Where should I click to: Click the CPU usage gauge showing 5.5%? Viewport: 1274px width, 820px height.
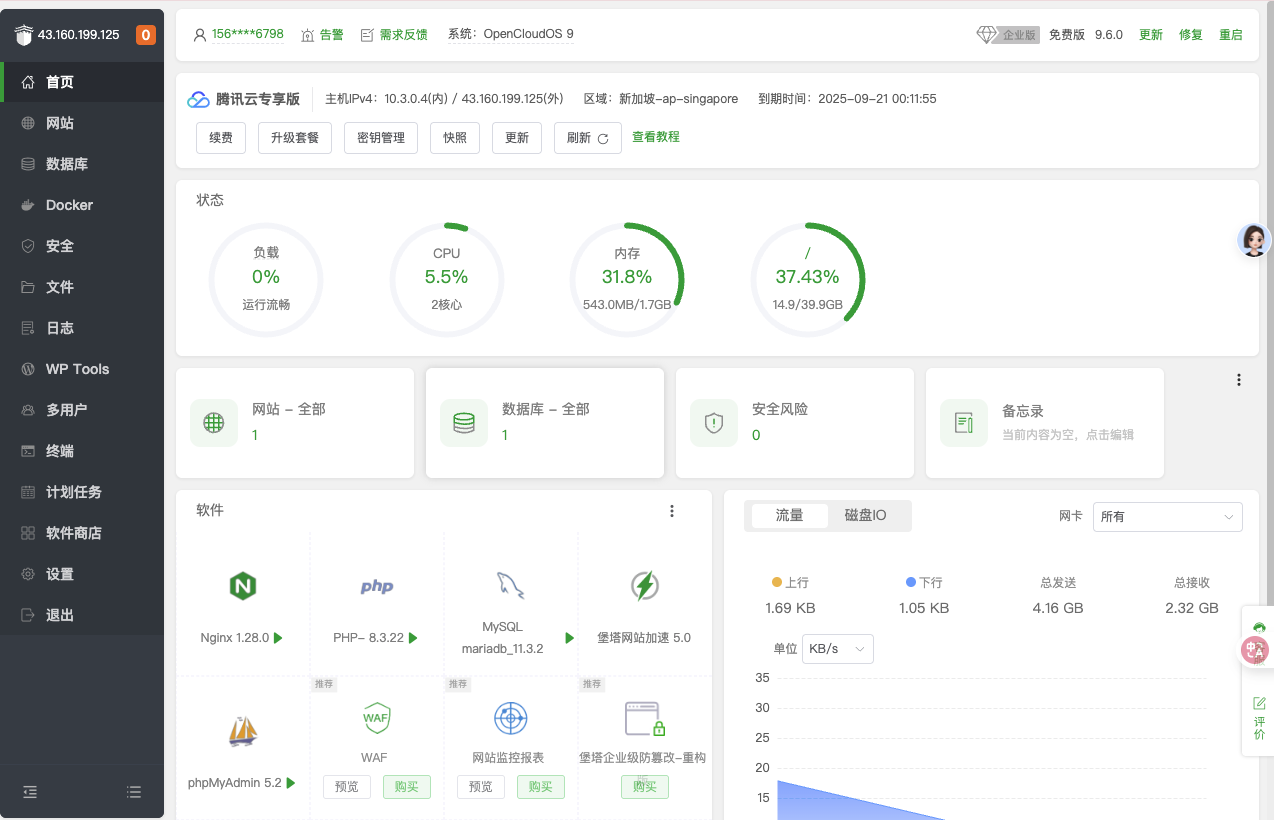446,277
